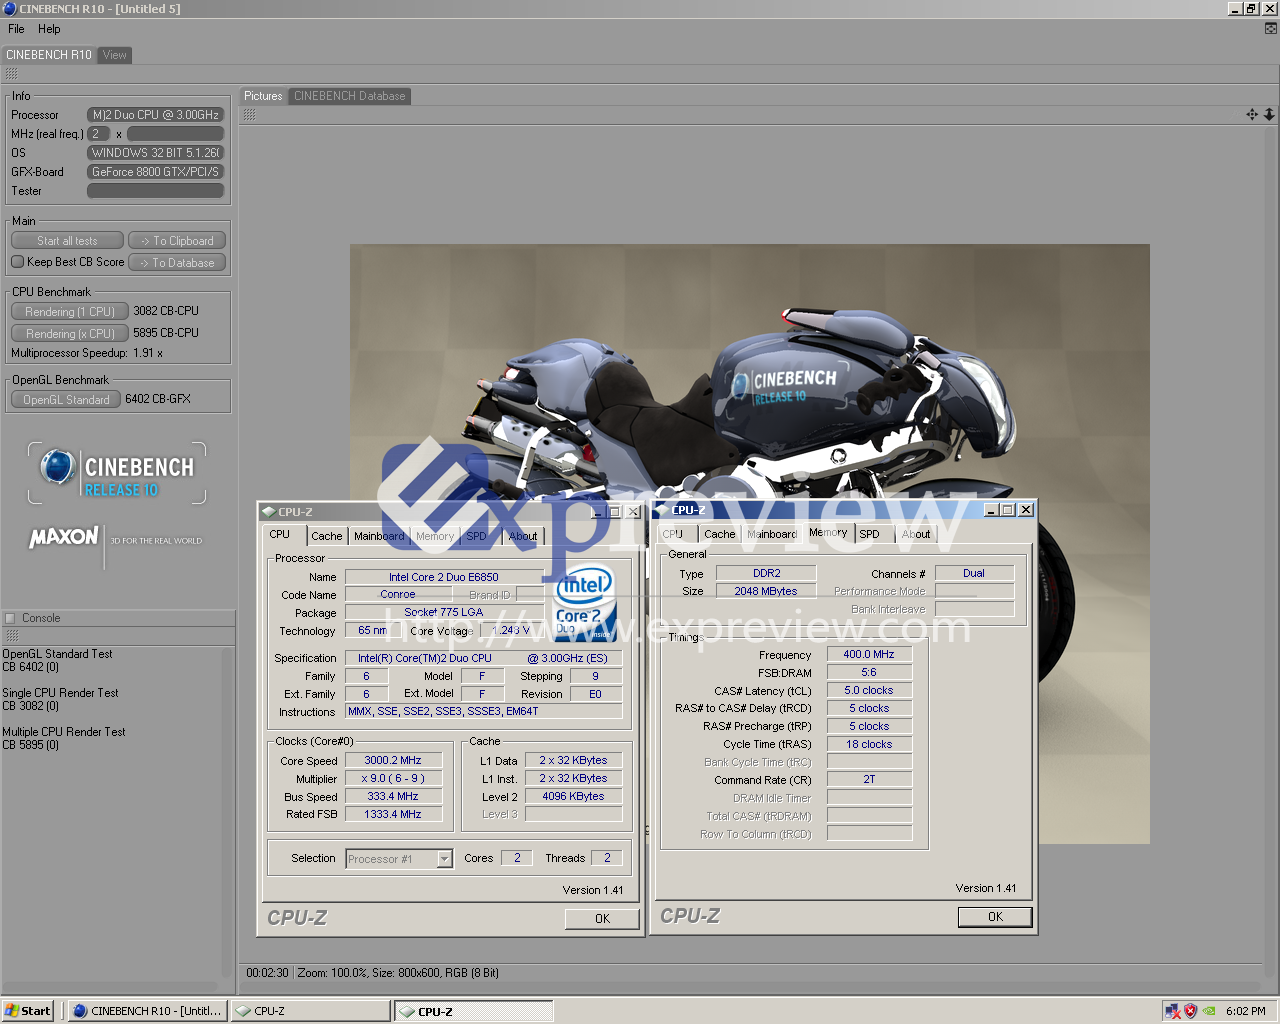This screenshot has height=1024, width=1280.
Task: Click the Frequency 400.0 MHz value
Action: (869, 654)
